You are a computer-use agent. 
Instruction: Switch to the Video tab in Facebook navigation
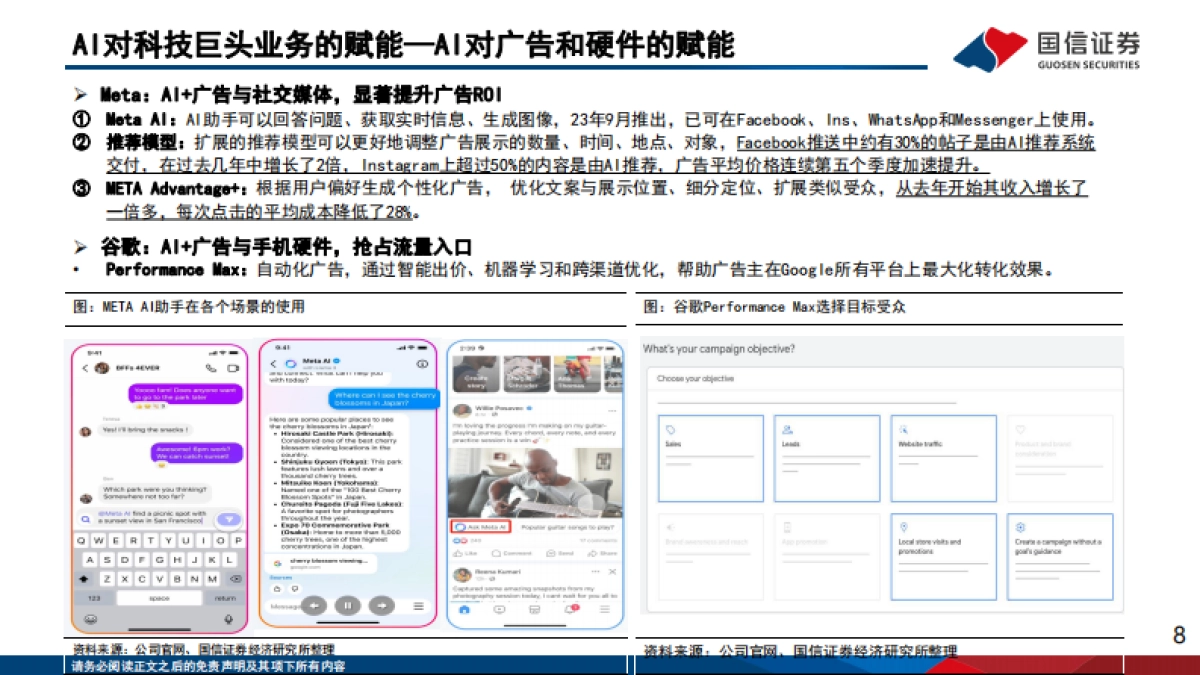pos(500,608)
